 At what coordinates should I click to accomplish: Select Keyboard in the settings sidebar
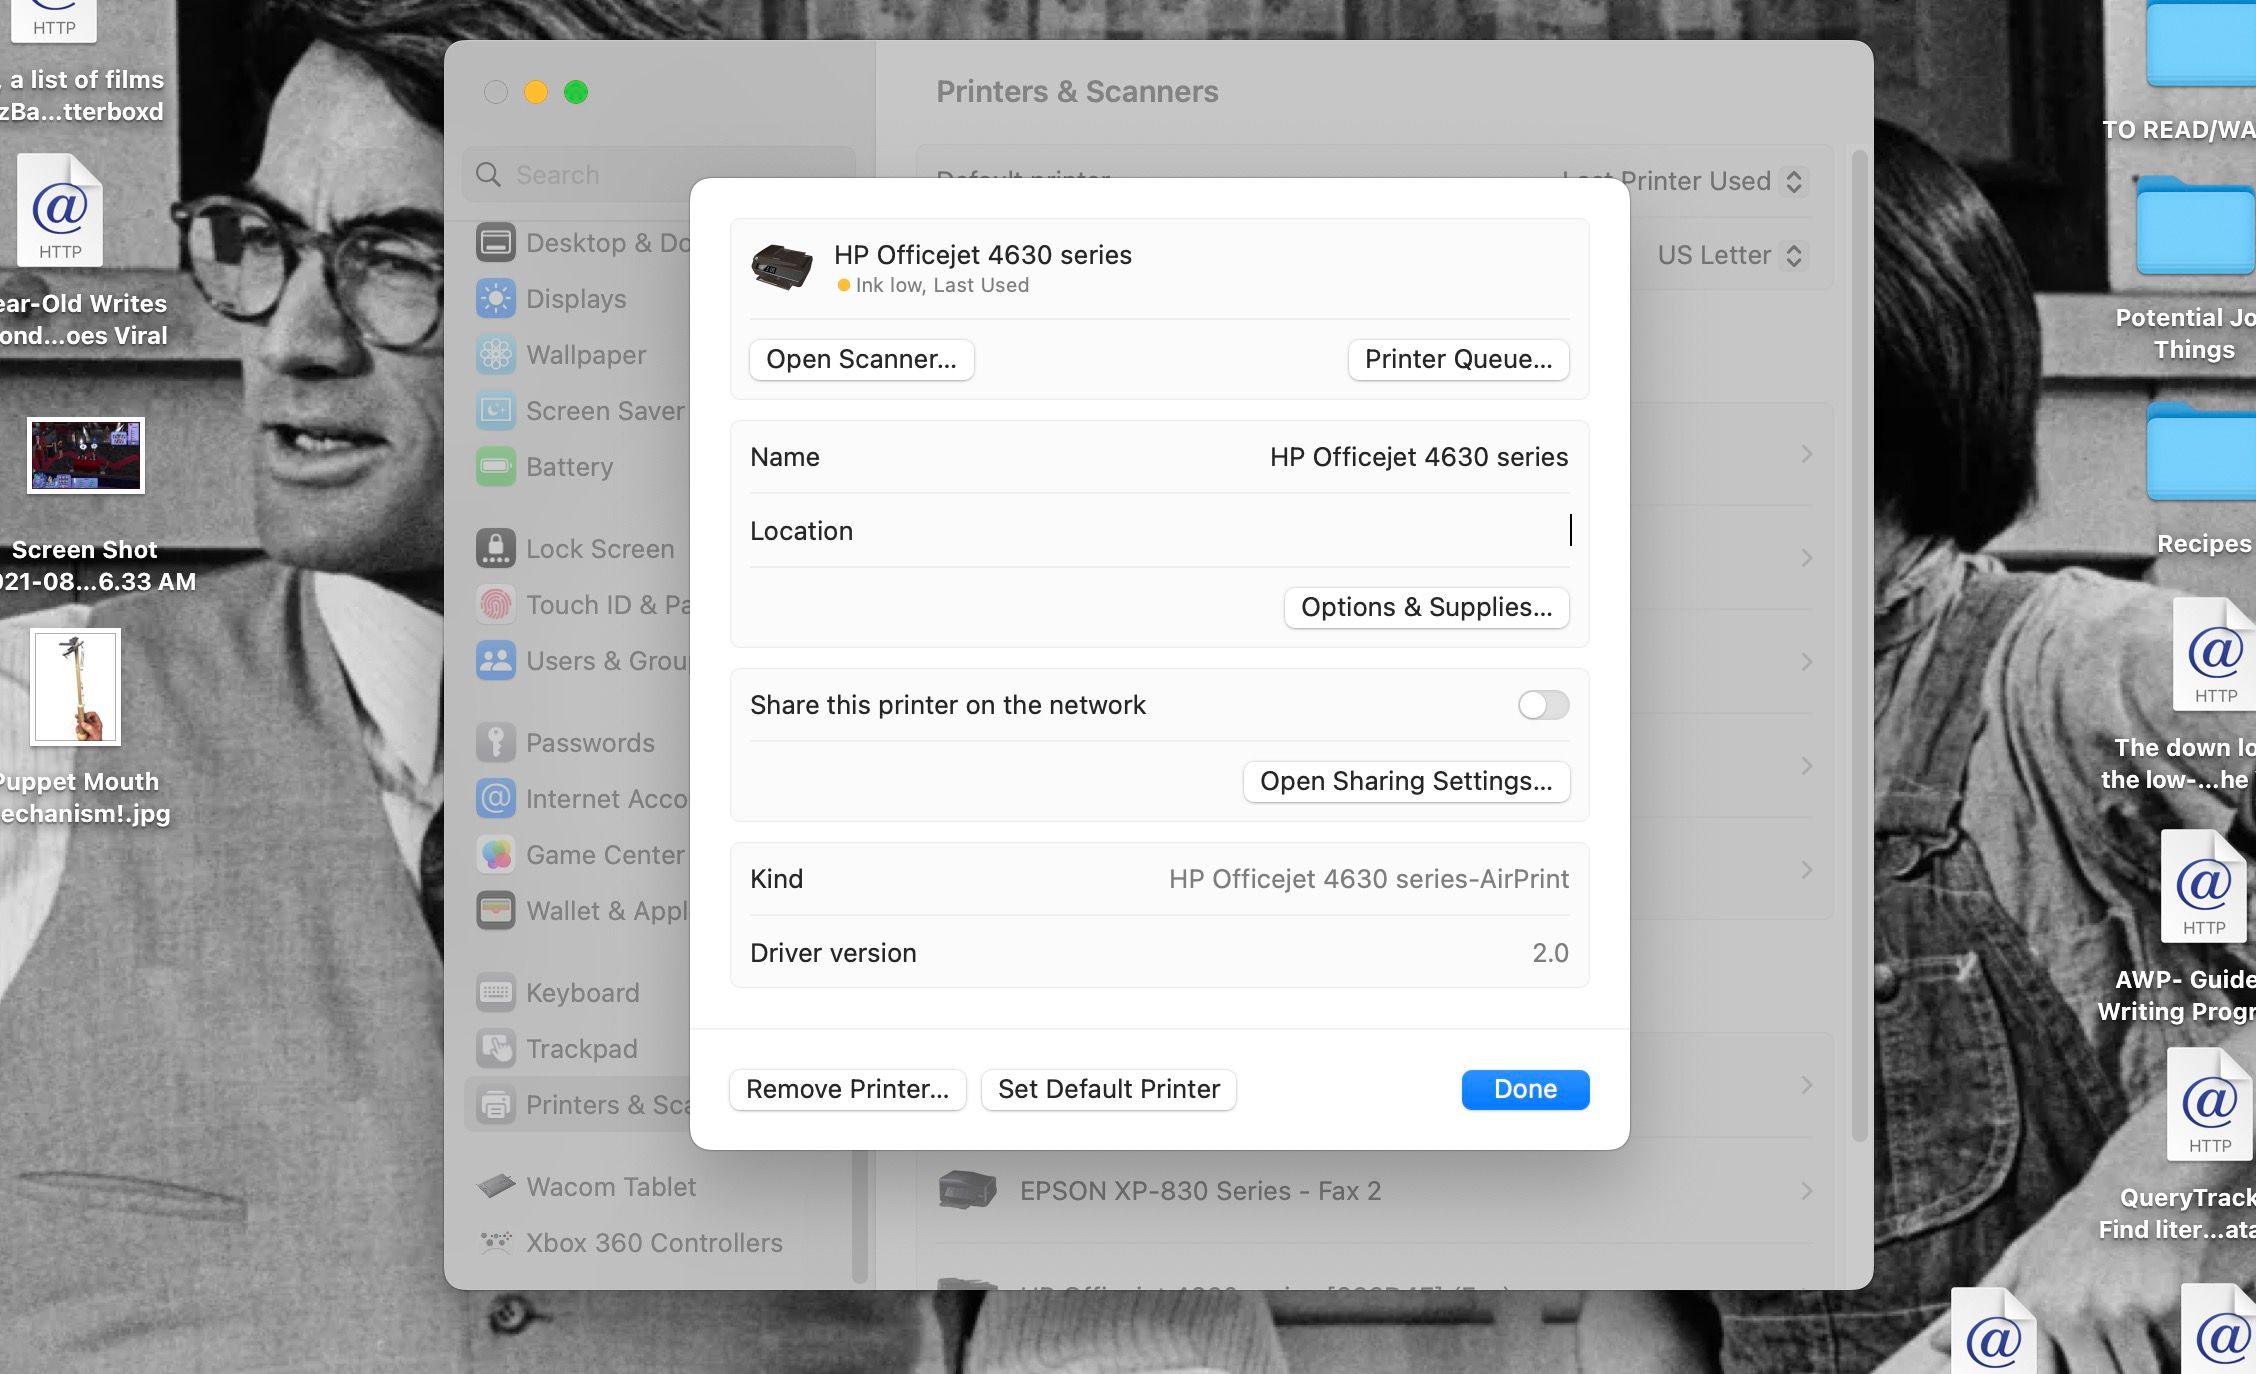click(582, 993)
